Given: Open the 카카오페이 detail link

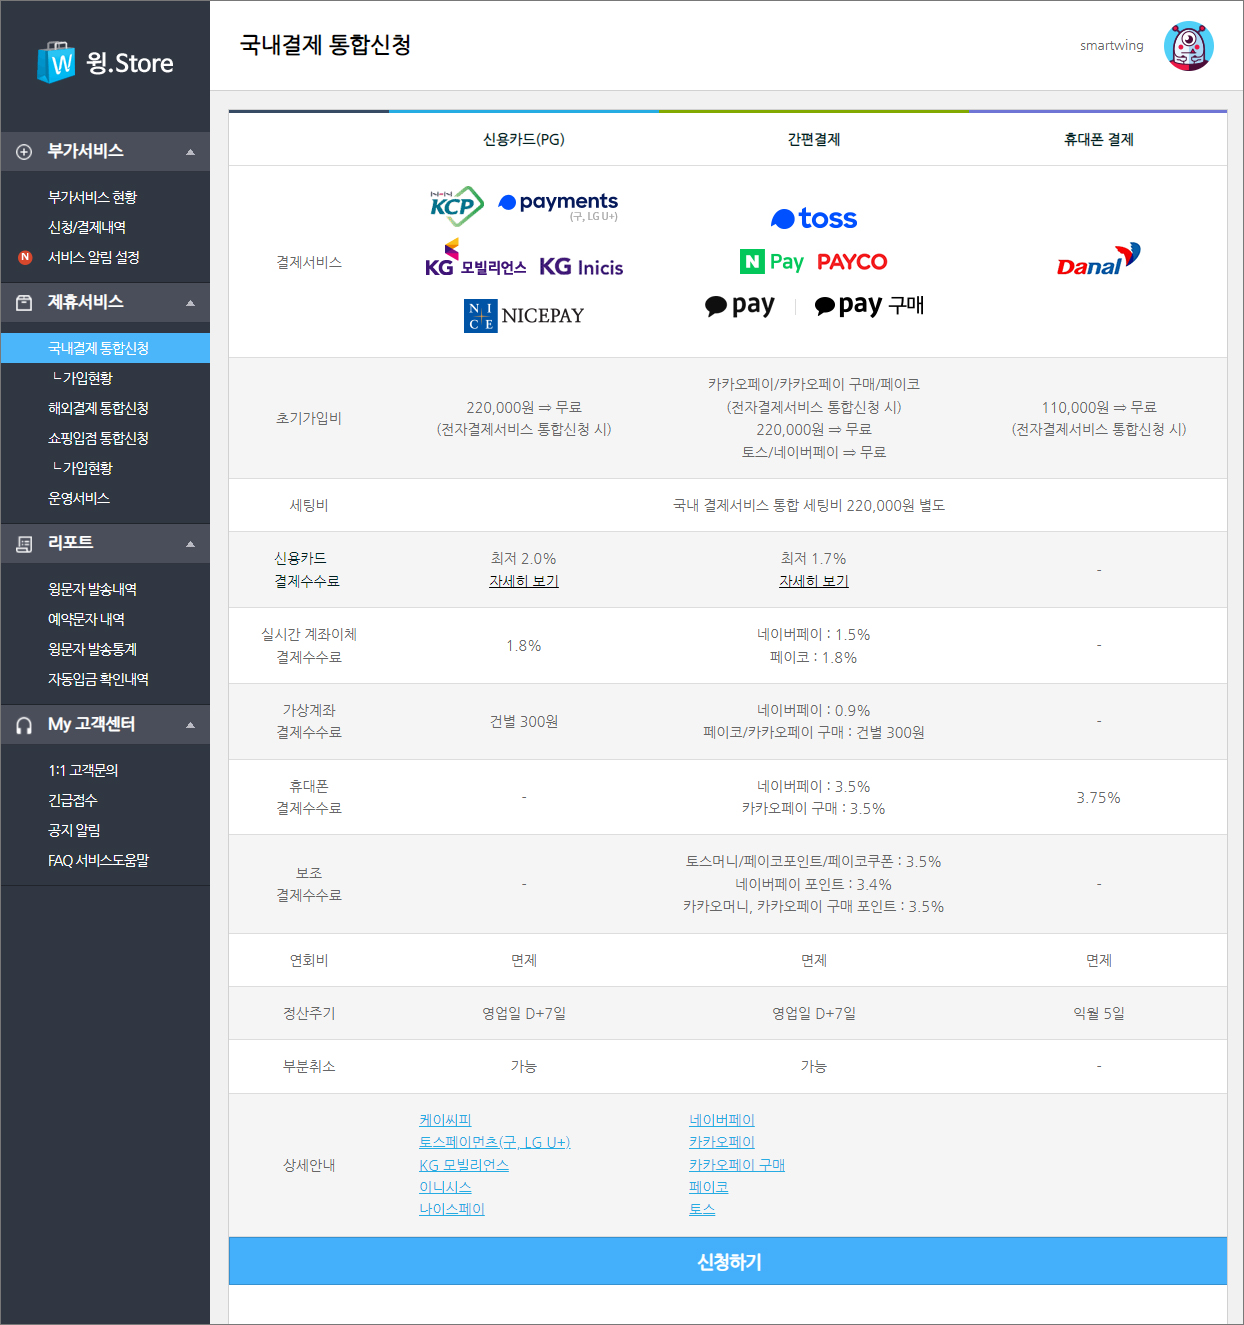Looking at the screenshot, I should click(722, 1143).
